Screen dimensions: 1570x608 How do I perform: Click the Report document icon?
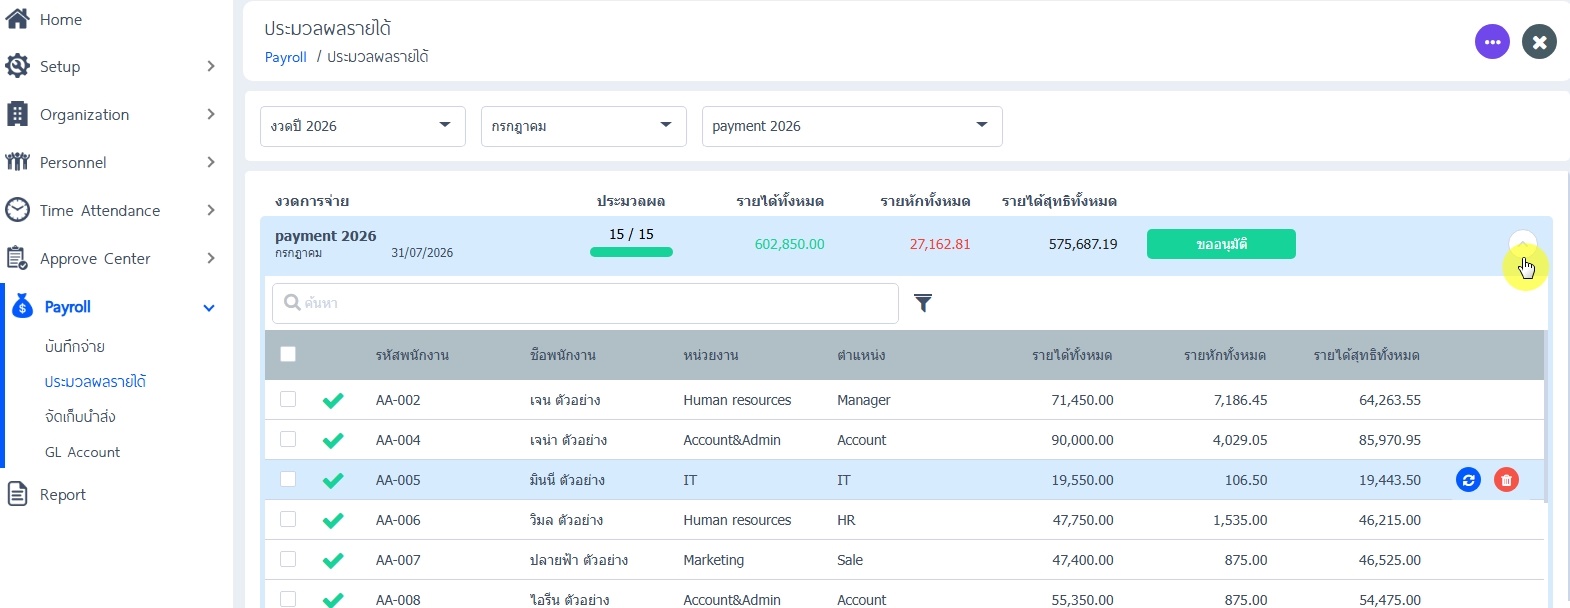pos(17,494)
